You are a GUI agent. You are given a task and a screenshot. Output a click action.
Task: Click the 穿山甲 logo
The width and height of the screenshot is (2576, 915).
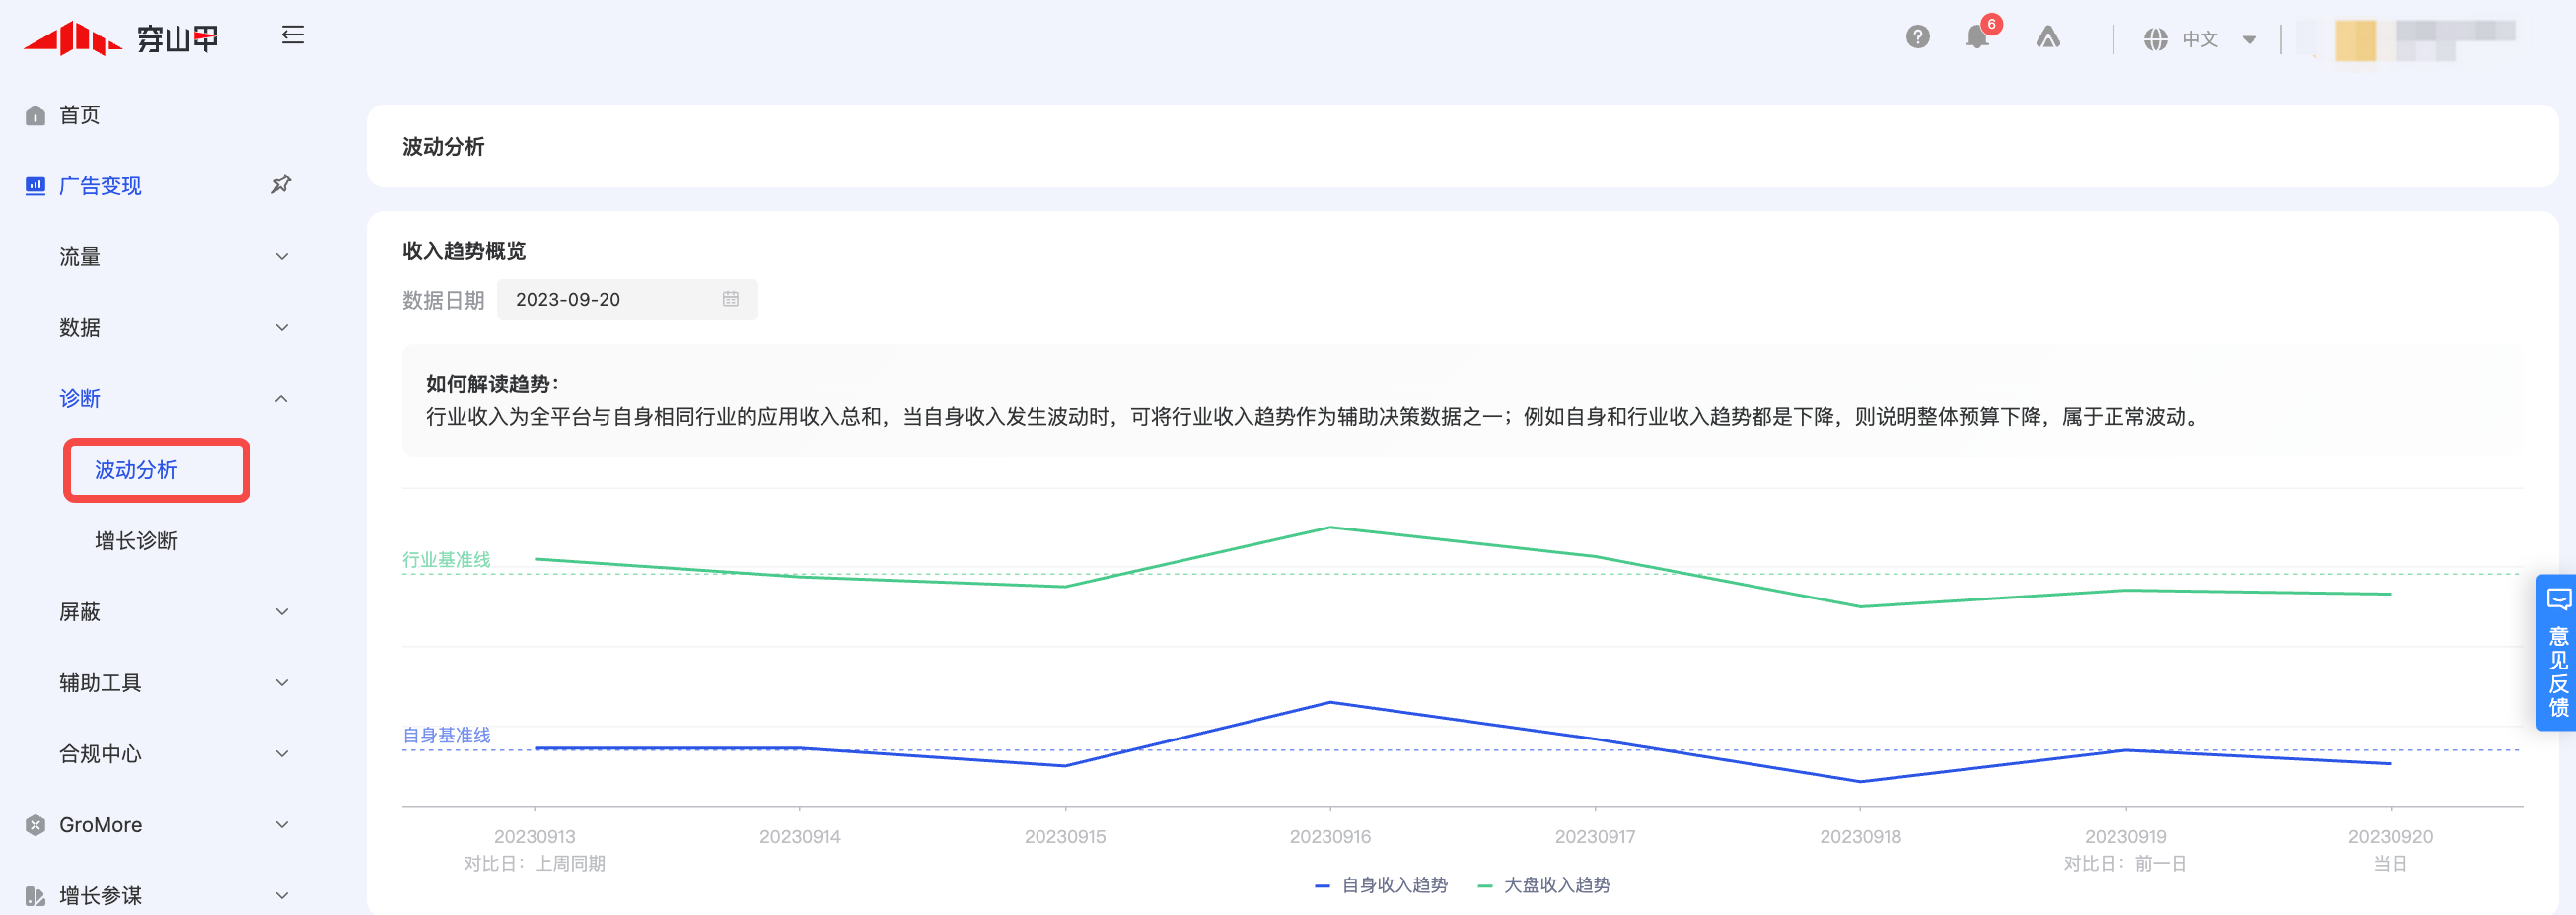click(x=120, y=38)
